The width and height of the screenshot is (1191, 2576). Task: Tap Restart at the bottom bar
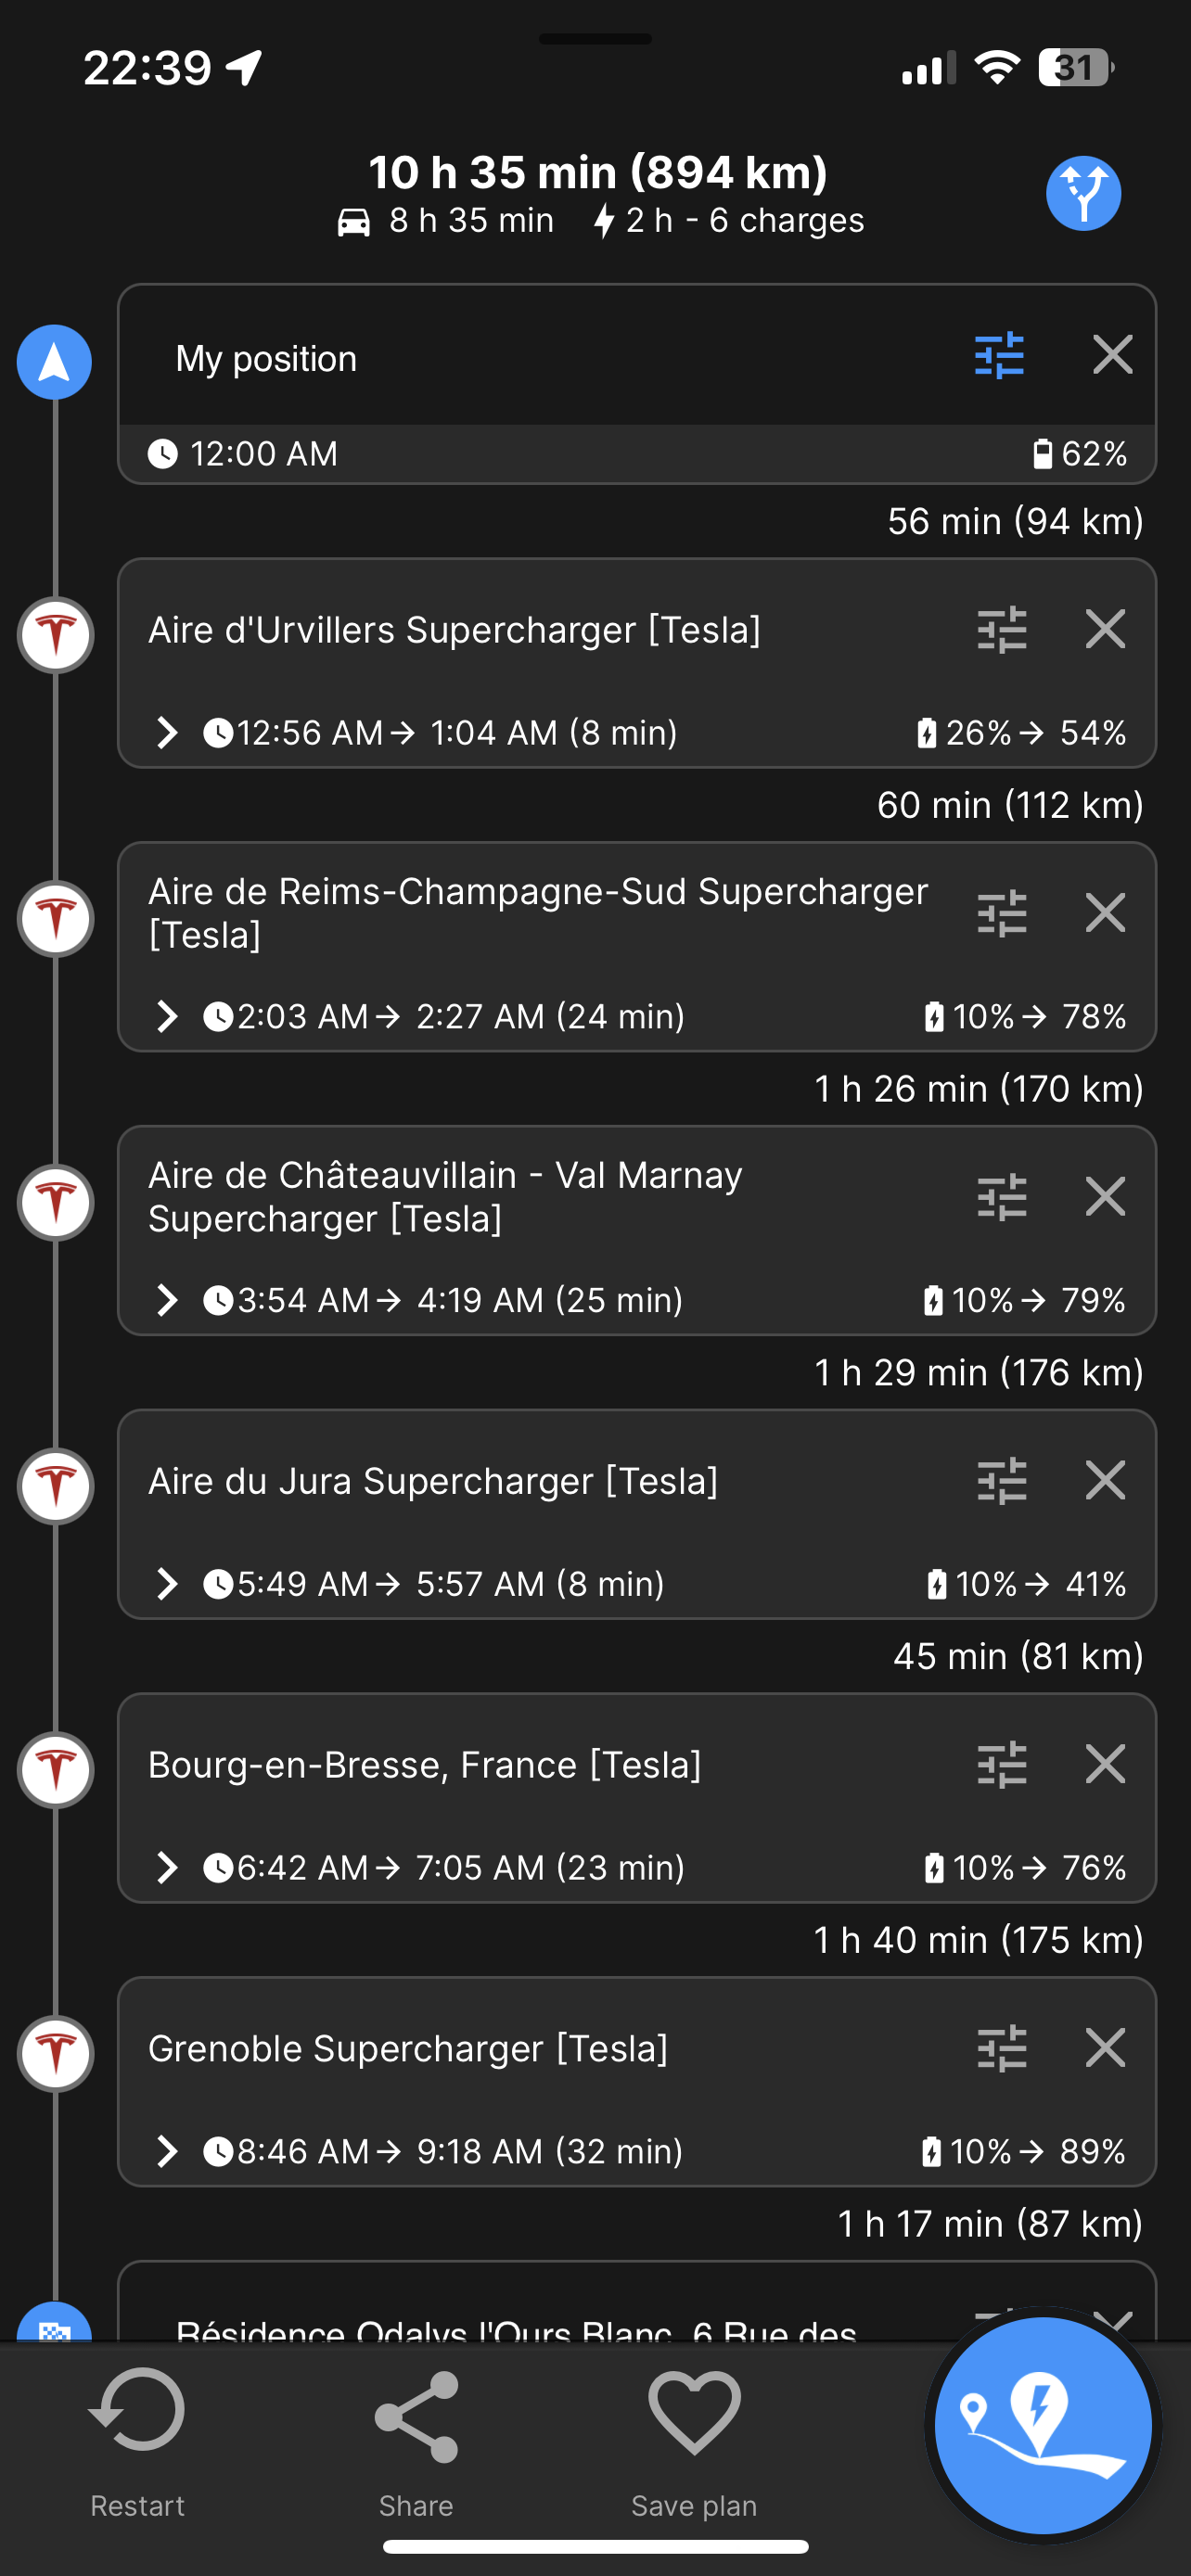click(137, 2442)
